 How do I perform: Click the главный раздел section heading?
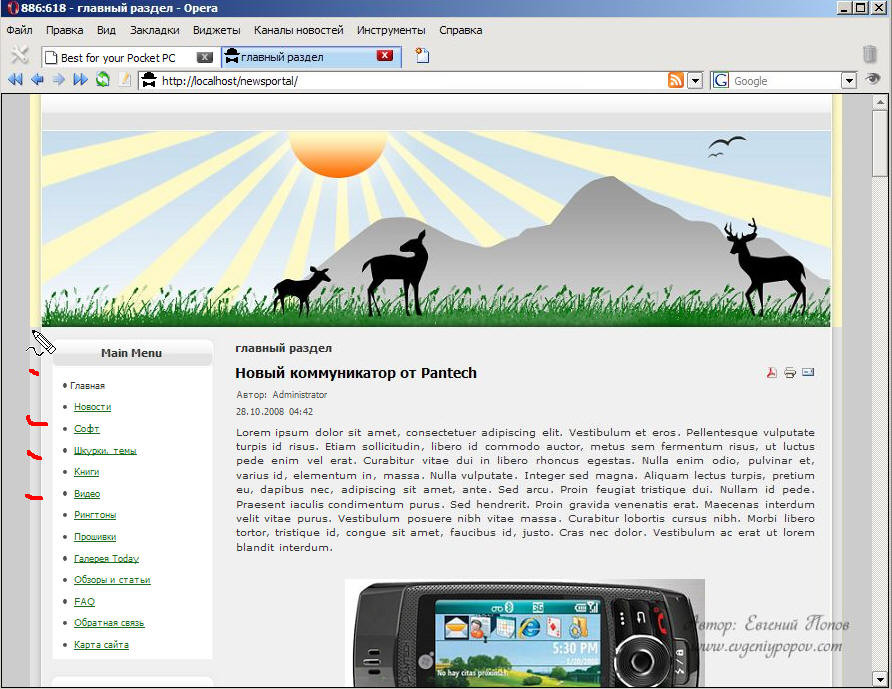[283, 348]
